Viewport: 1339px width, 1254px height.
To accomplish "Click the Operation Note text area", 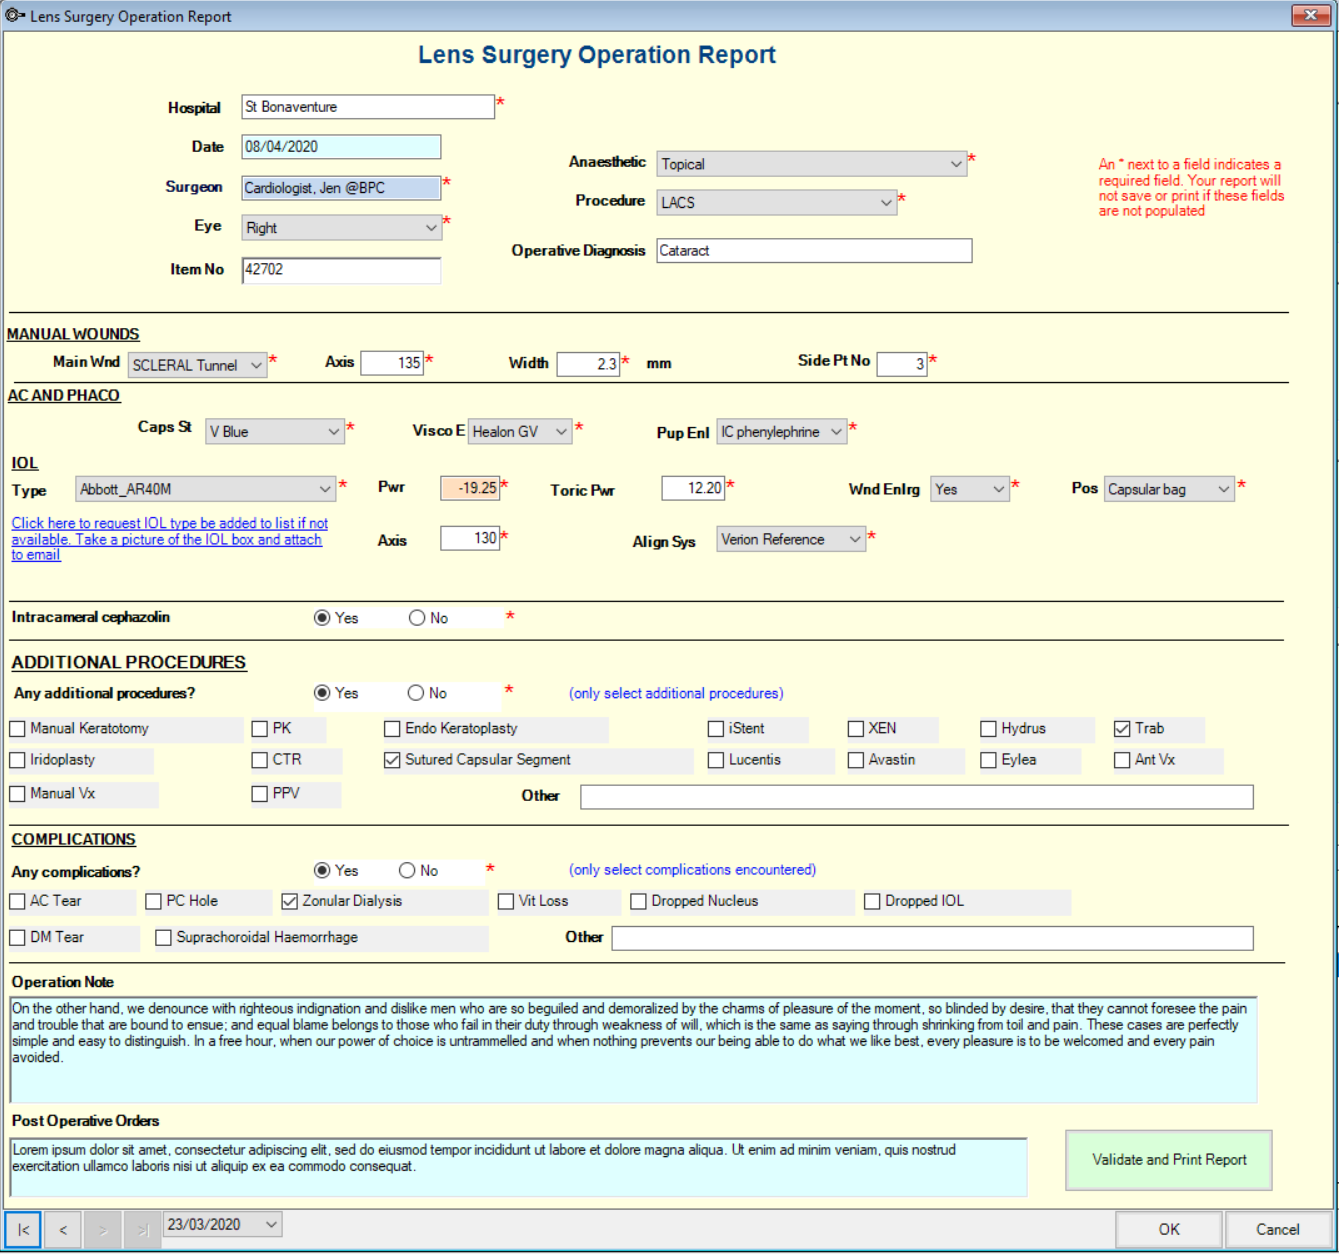I will [634, 1049].
